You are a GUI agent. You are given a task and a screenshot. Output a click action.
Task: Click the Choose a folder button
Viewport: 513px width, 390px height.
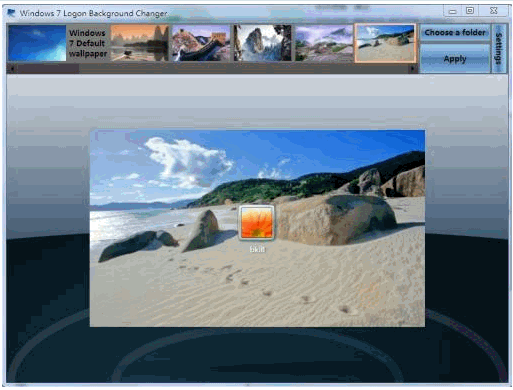point(455,33)
